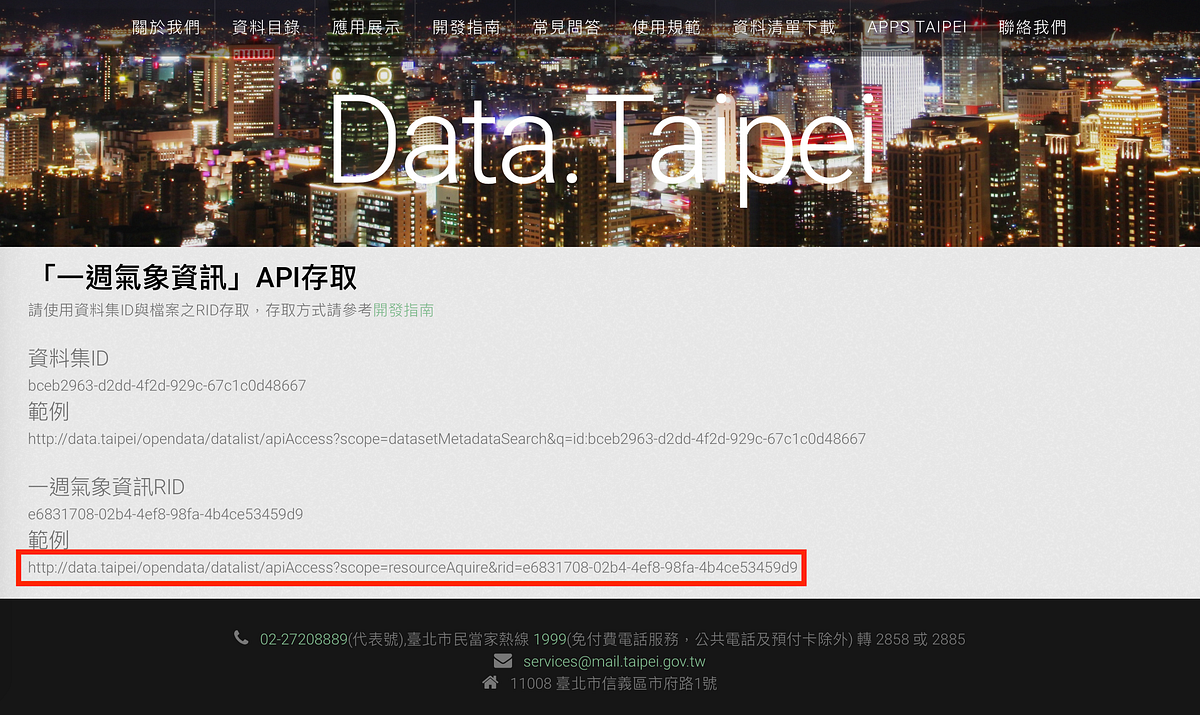Click the phone receiver icon in the footer

[241, 639]
